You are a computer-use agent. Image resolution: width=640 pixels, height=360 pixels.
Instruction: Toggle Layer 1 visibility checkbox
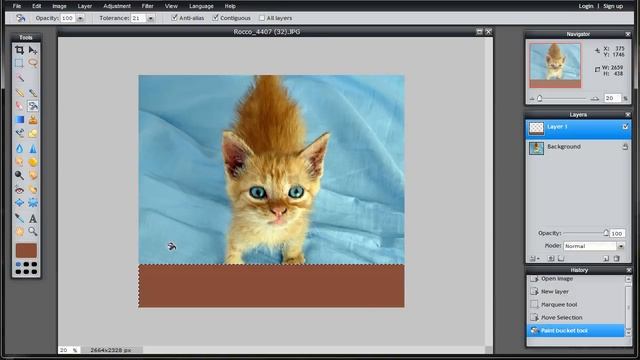pos(625,127)
